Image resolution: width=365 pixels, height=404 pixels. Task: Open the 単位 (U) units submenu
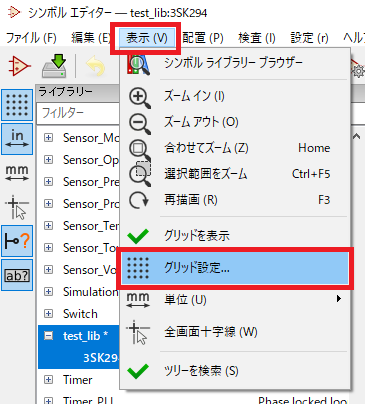235,299
